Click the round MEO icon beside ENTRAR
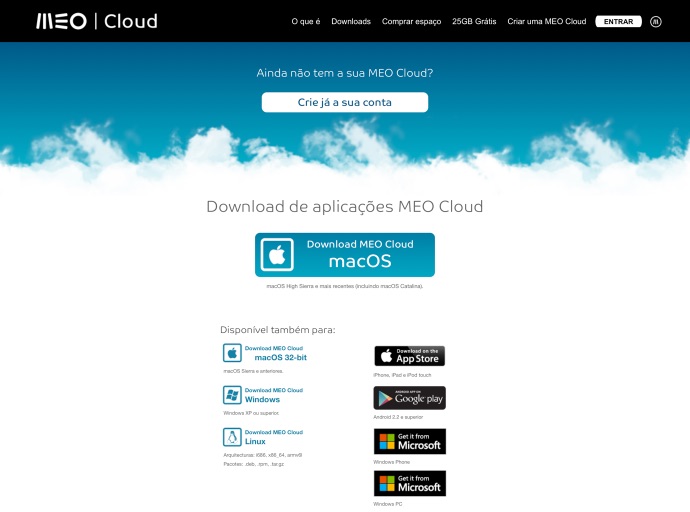Viewport: 690px width, 512px height. [656, 21]
